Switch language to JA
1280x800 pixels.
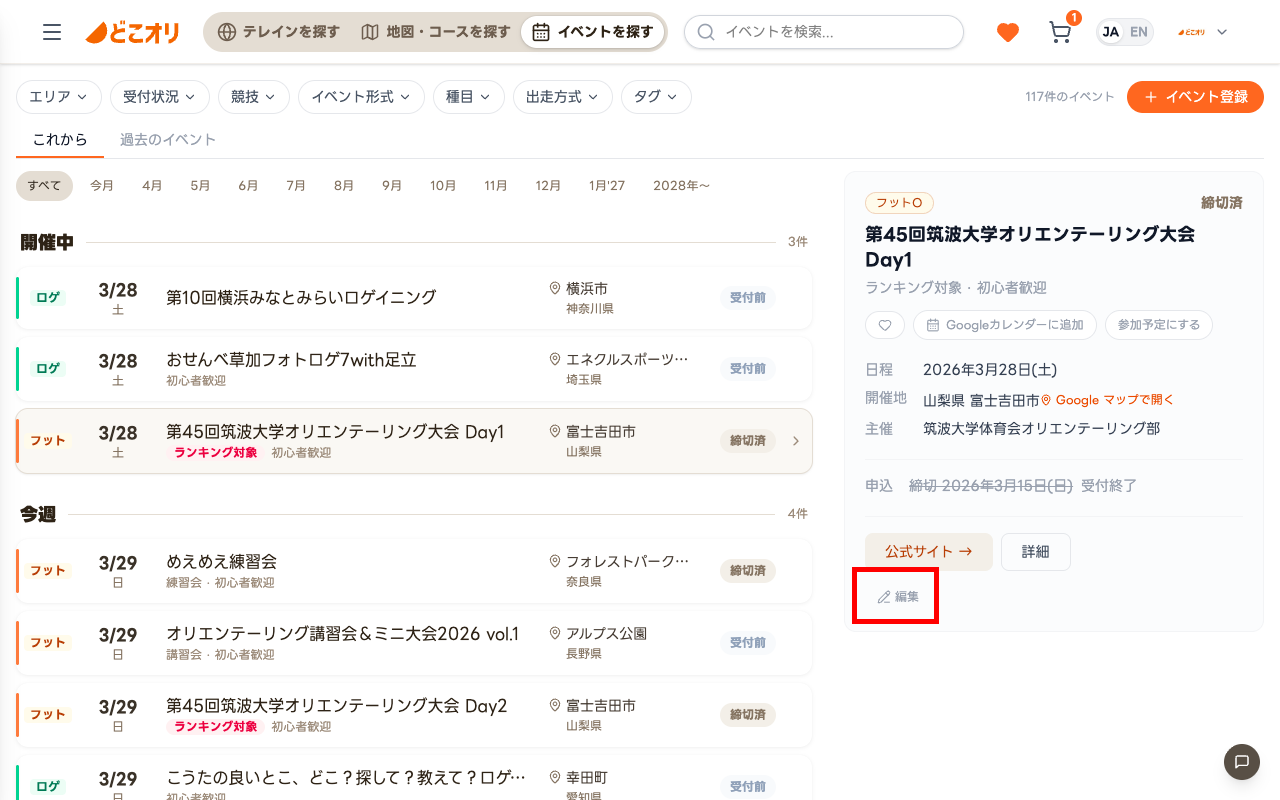point(1110,32)
